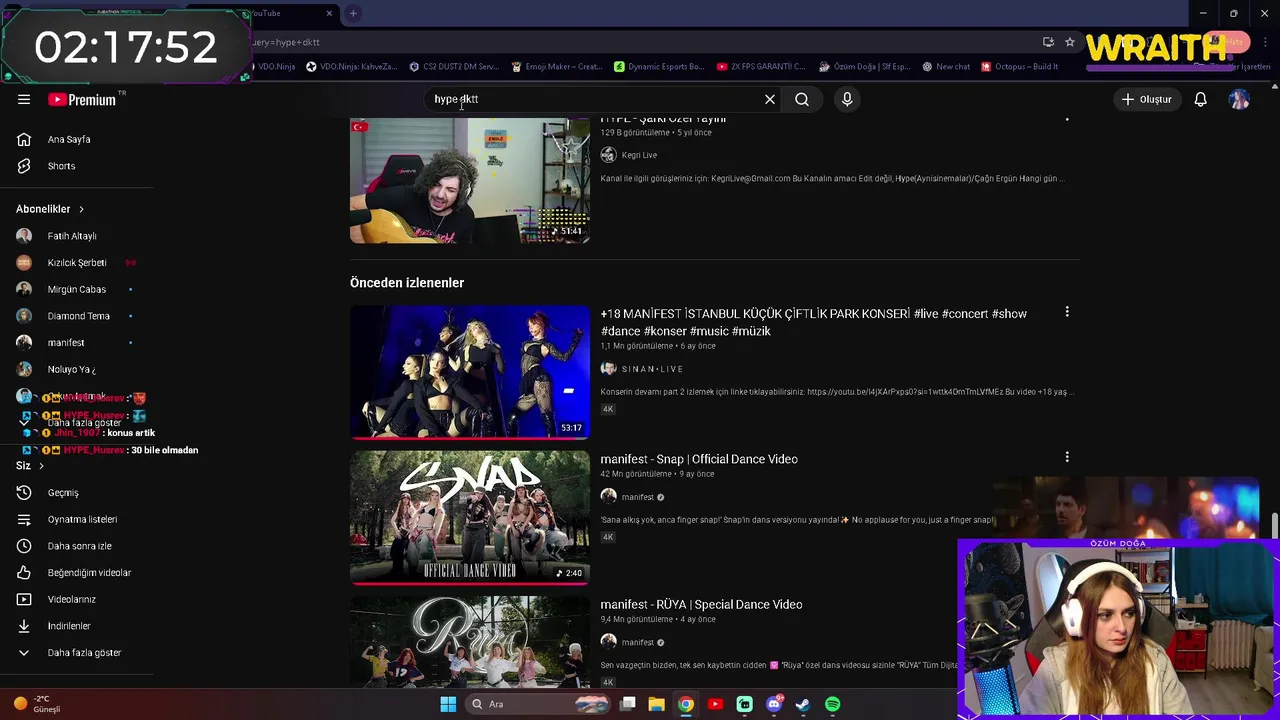Open Noluyo Ya ¿ subscription channel

[x=70, y=369]
